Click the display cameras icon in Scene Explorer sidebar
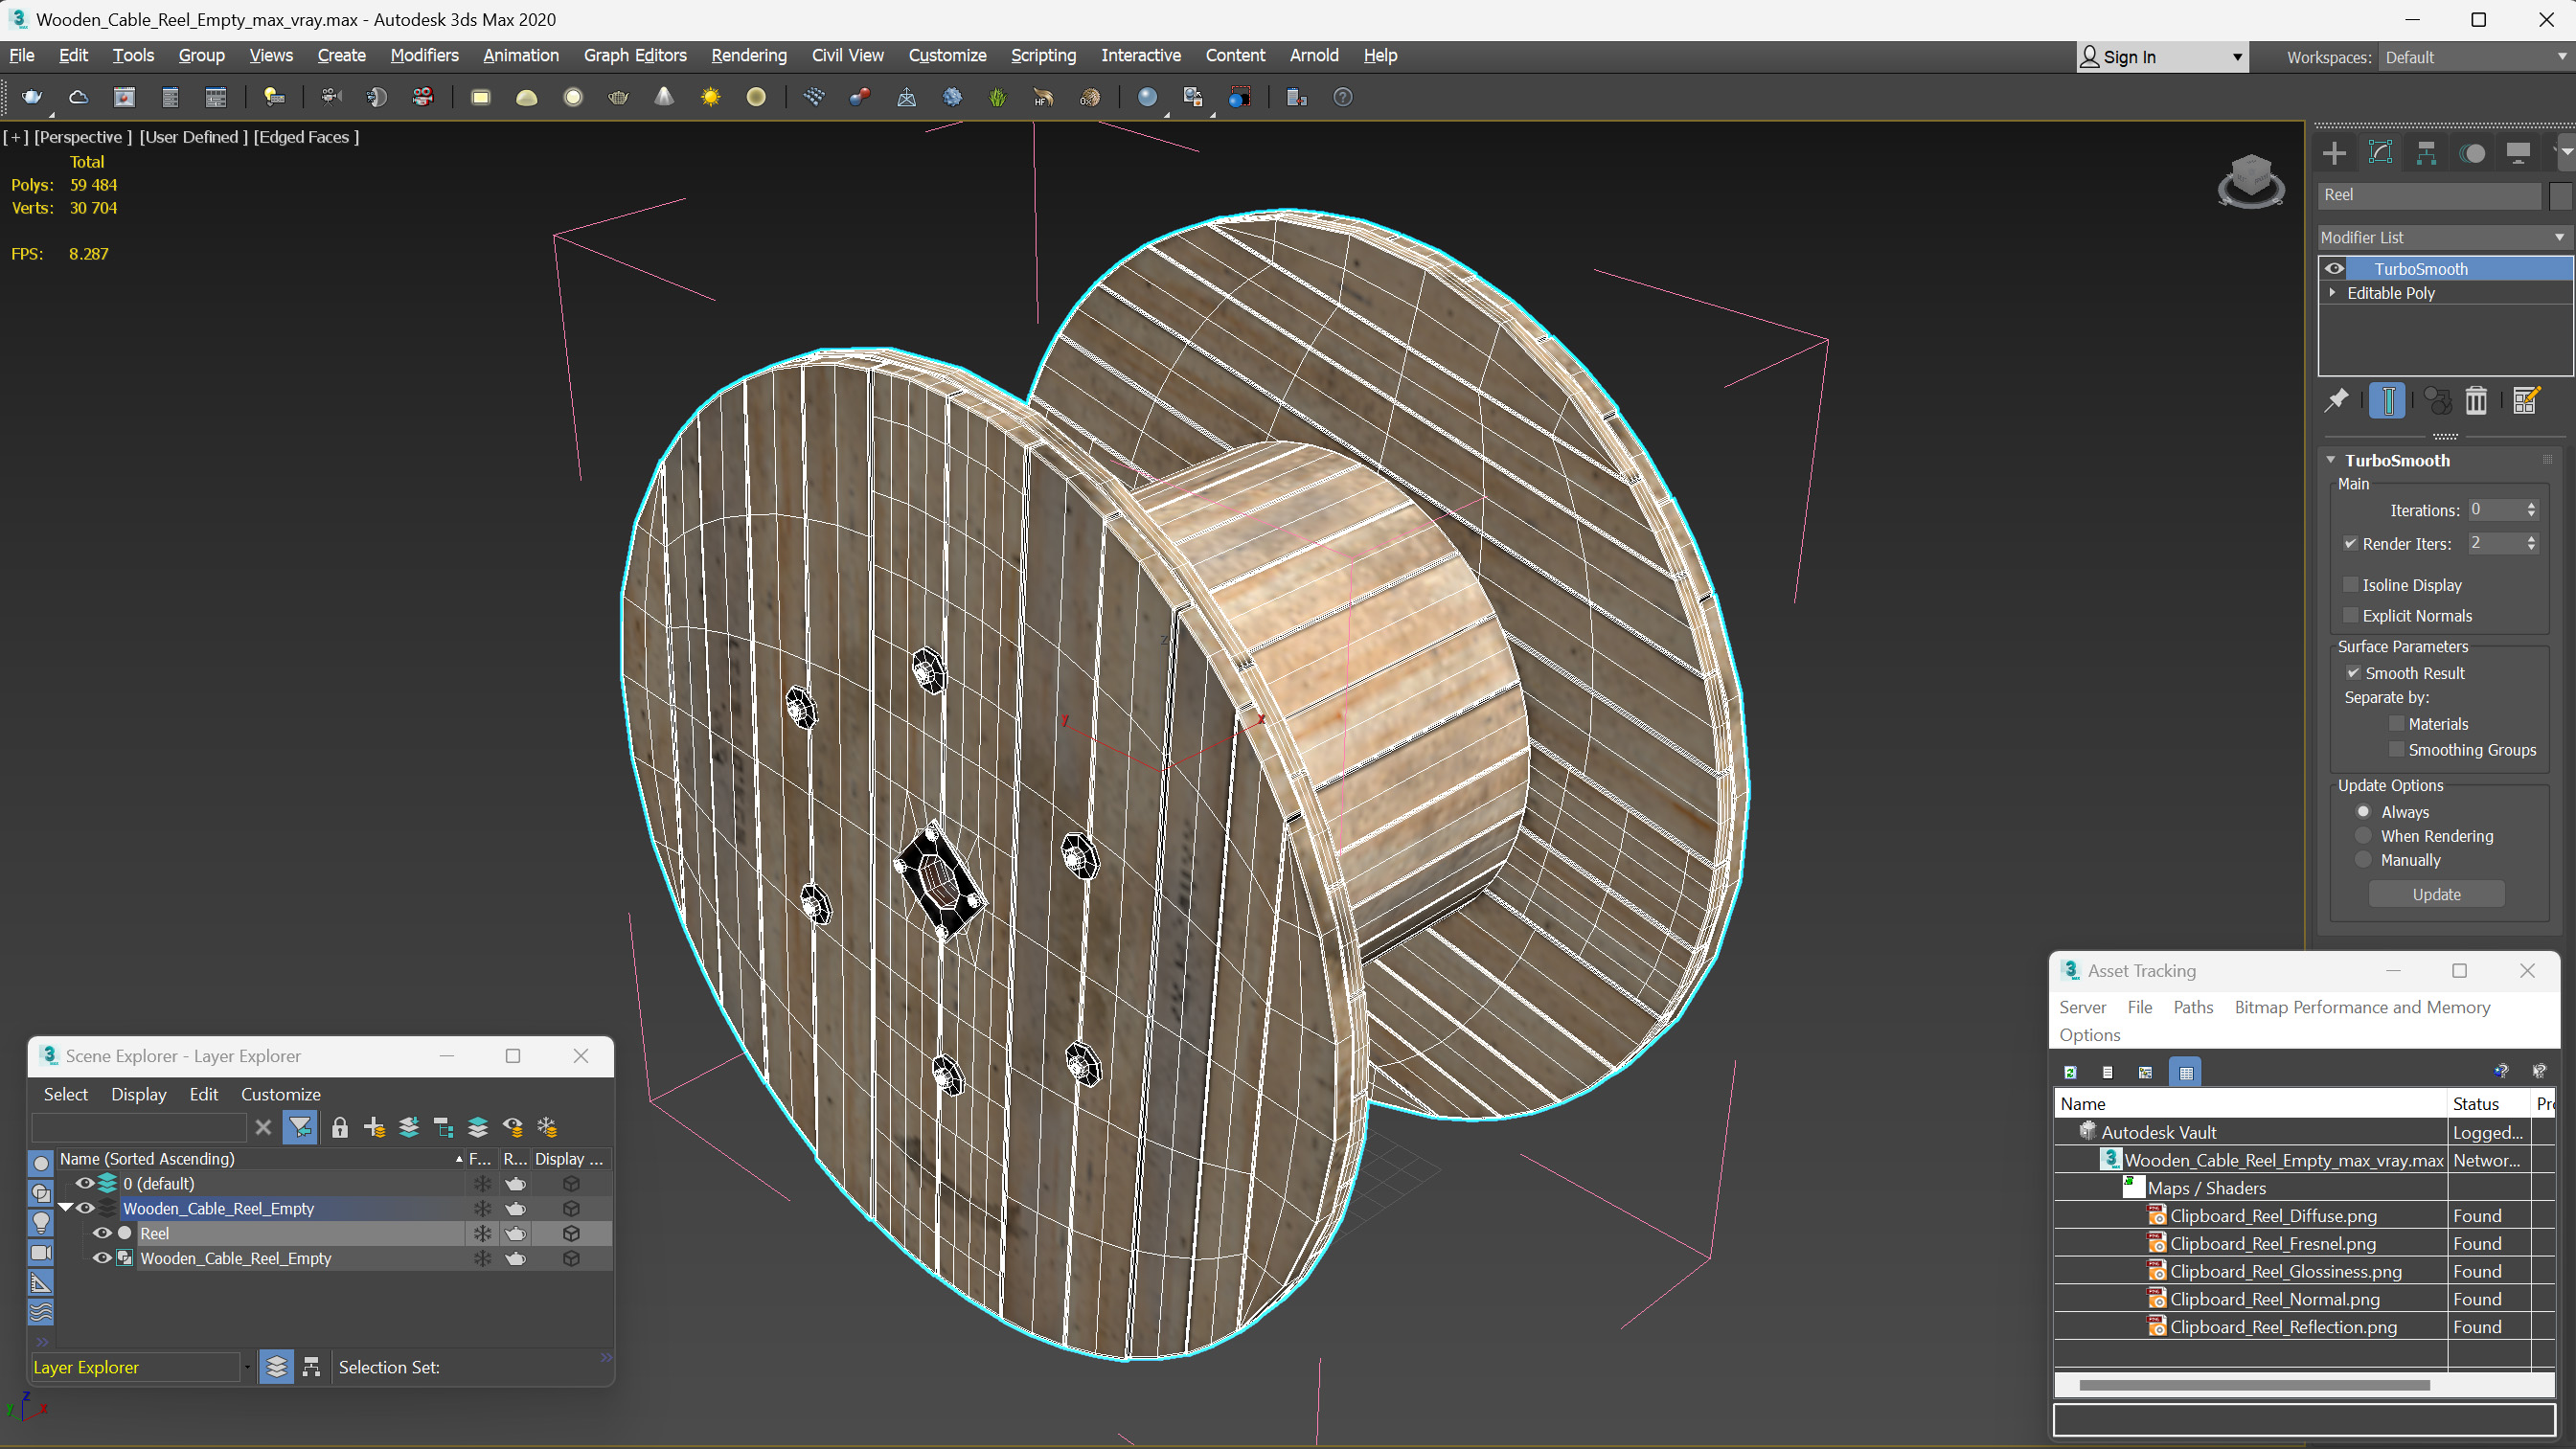This screenshot has height=1449, width=2576. coord(41,1252)
